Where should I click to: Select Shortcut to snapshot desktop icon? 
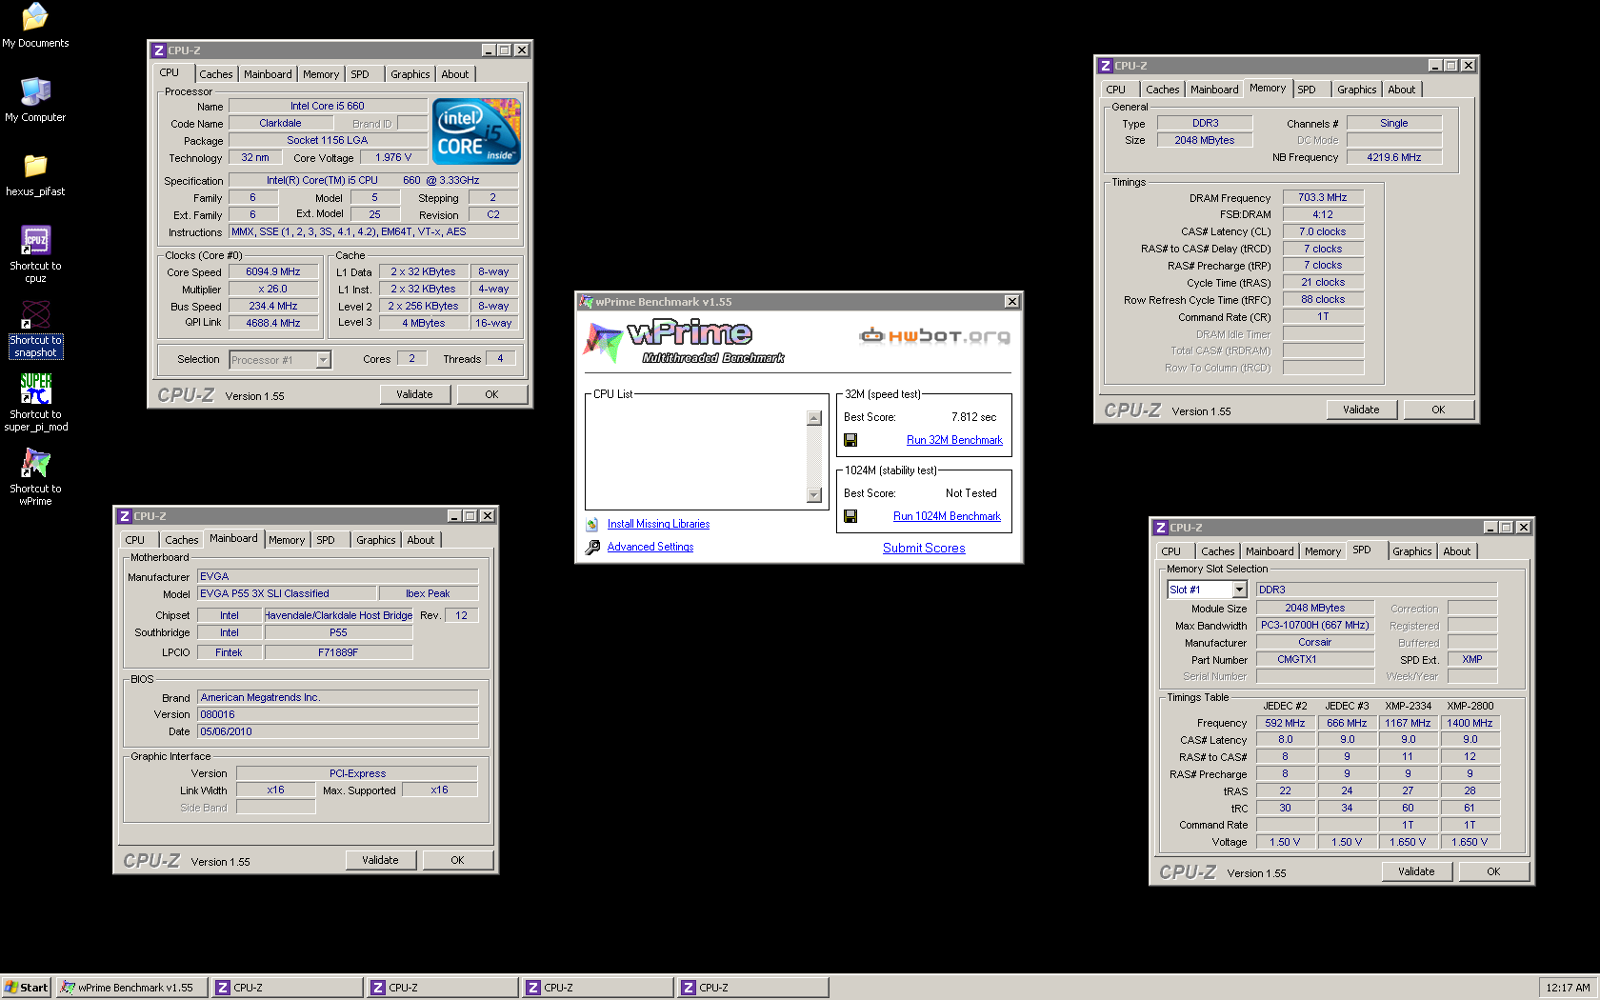[x=35, y=329]
